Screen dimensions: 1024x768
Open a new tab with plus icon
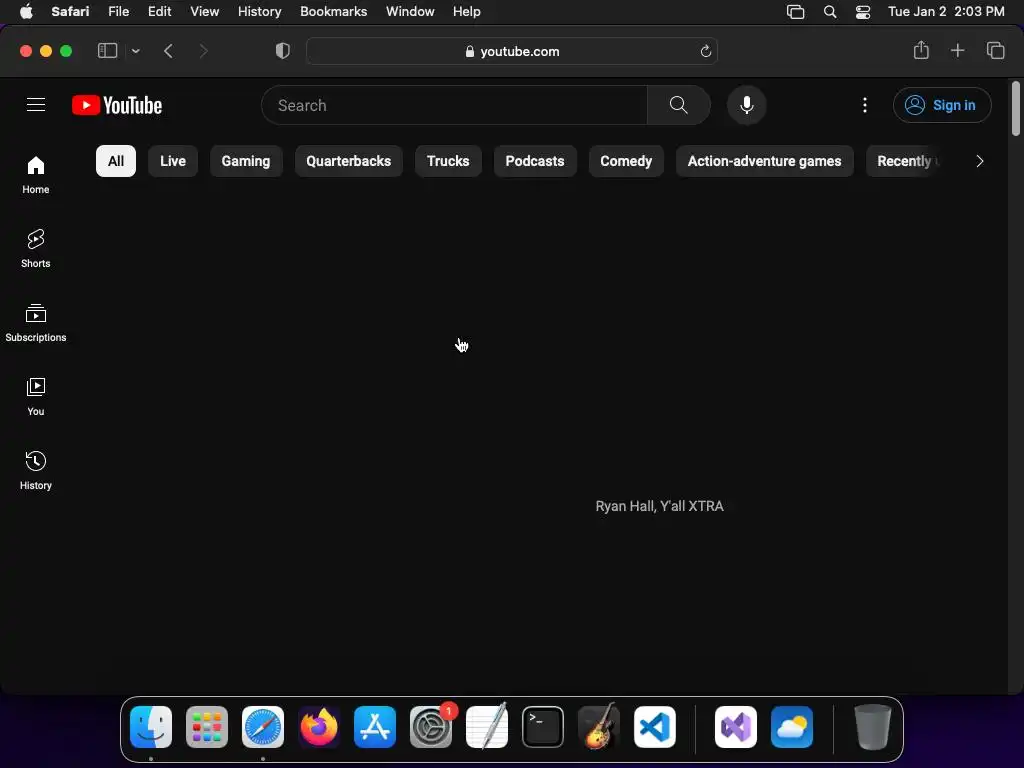pyautogui.click(x=957, y=50)
